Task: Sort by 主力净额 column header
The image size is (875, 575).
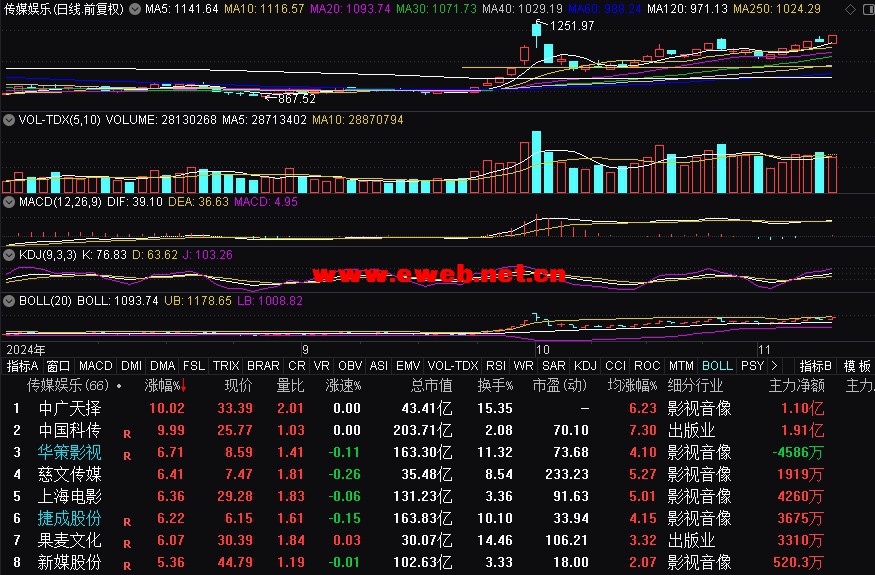Action: [x=796, y=385]
